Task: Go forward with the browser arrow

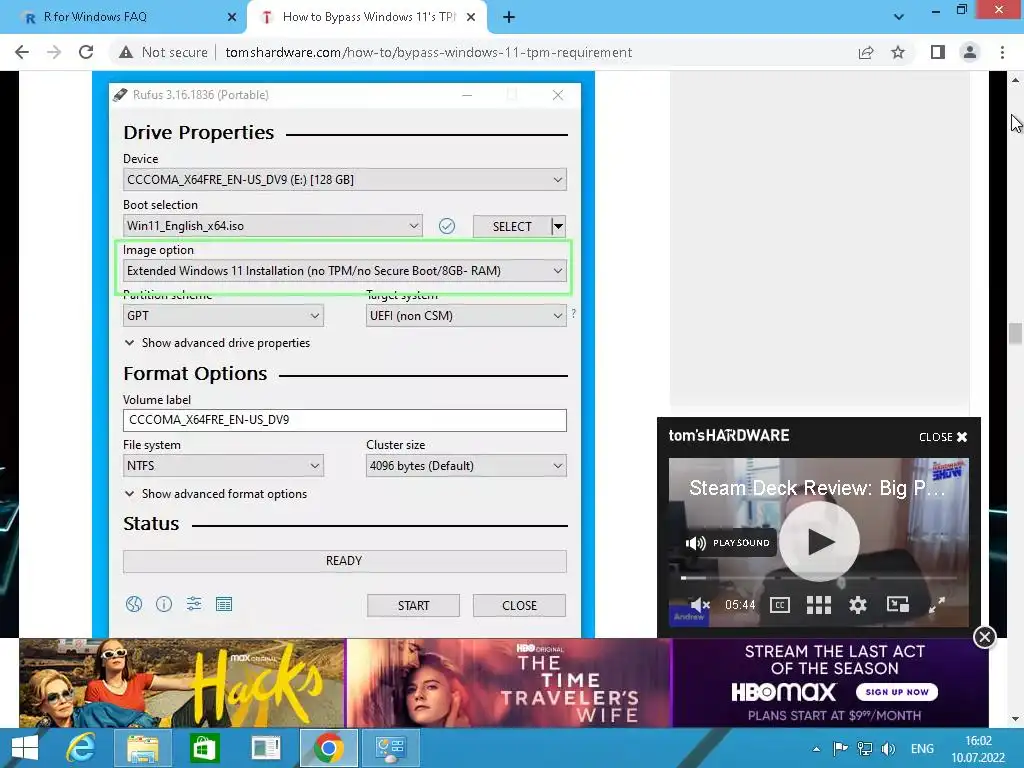Action: [54, 52]
